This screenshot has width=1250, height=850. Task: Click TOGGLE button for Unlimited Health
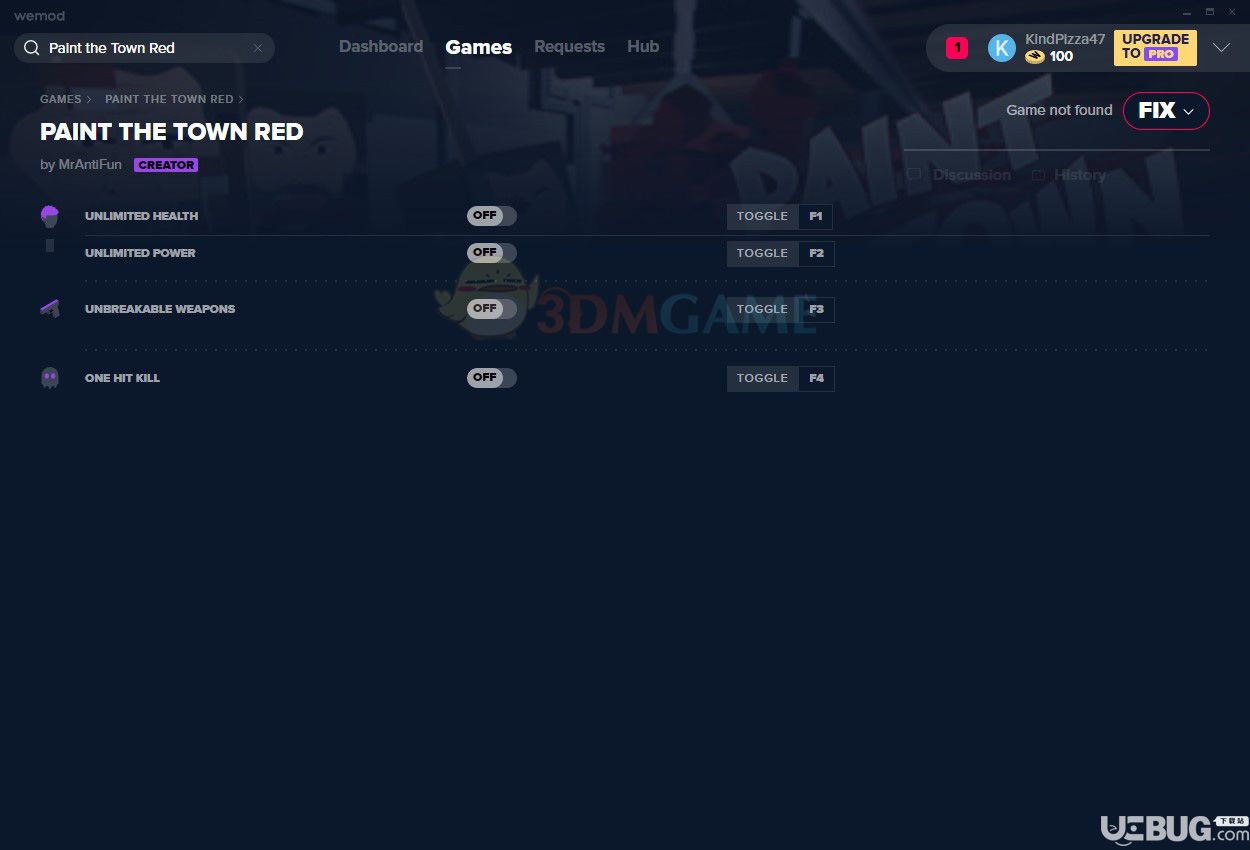pyautogui.click(x=763, y=216)
